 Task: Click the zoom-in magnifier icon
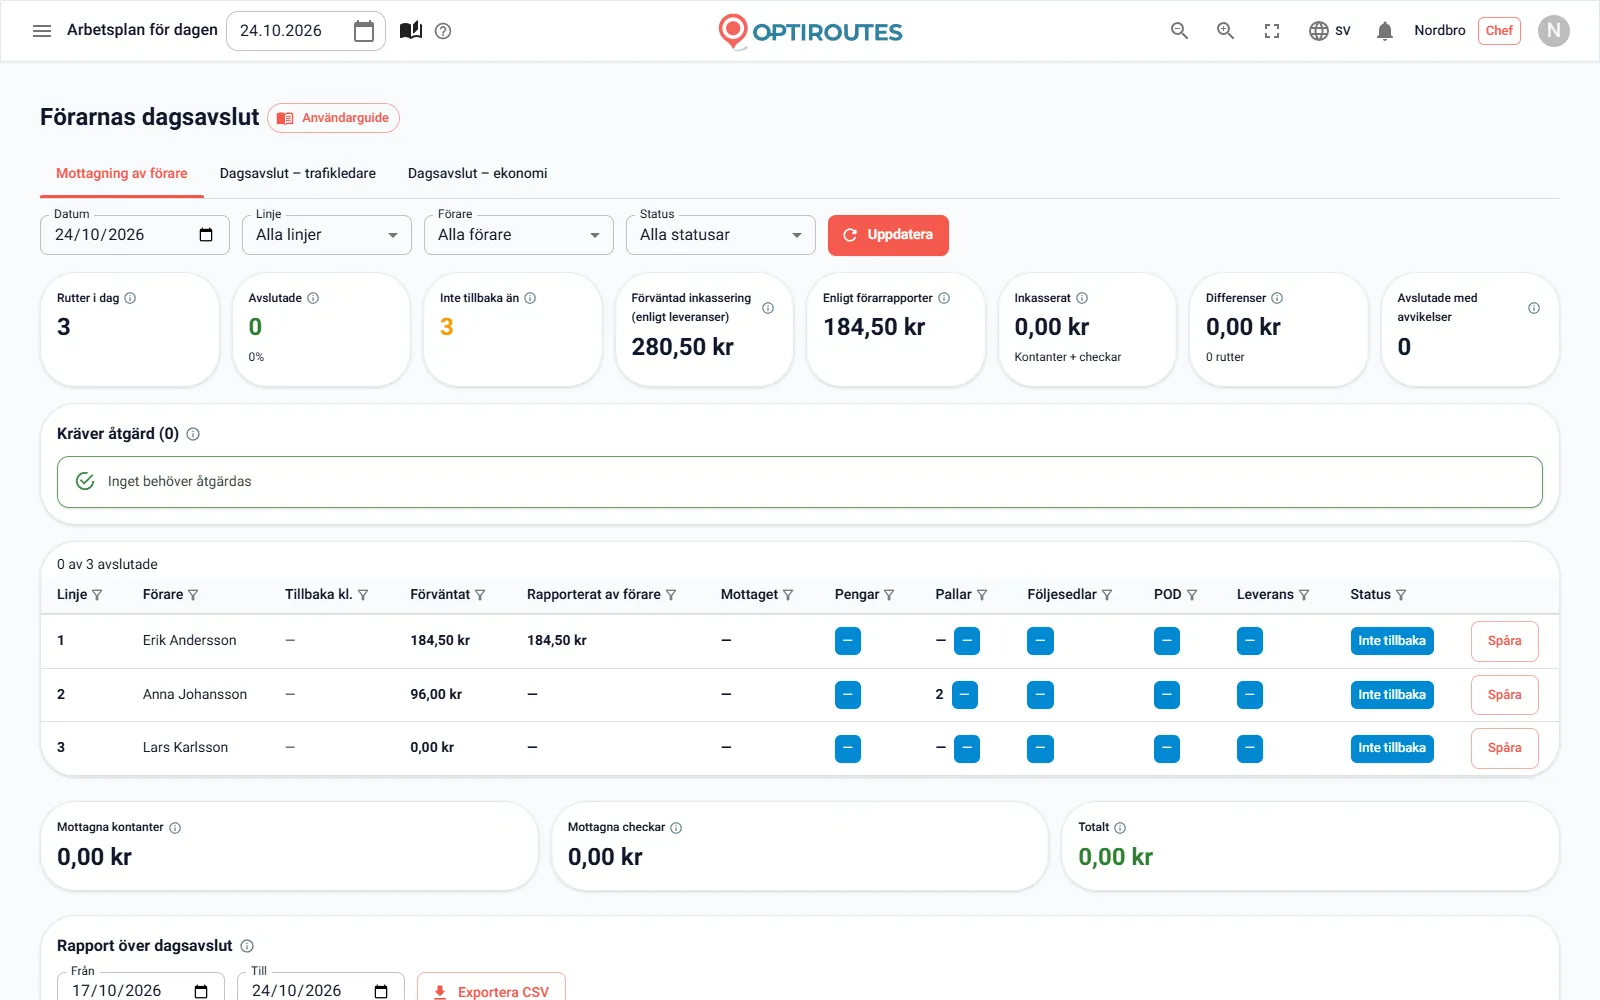click(1225, 31)
